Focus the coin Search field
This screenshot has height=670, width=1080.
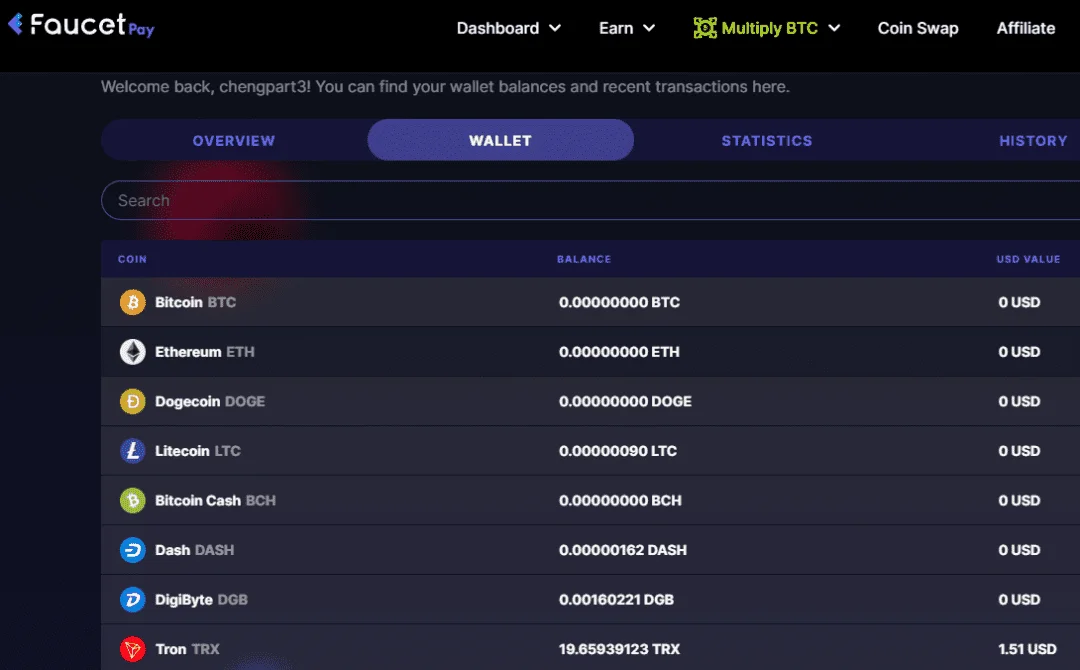click(x=590, y=200)
